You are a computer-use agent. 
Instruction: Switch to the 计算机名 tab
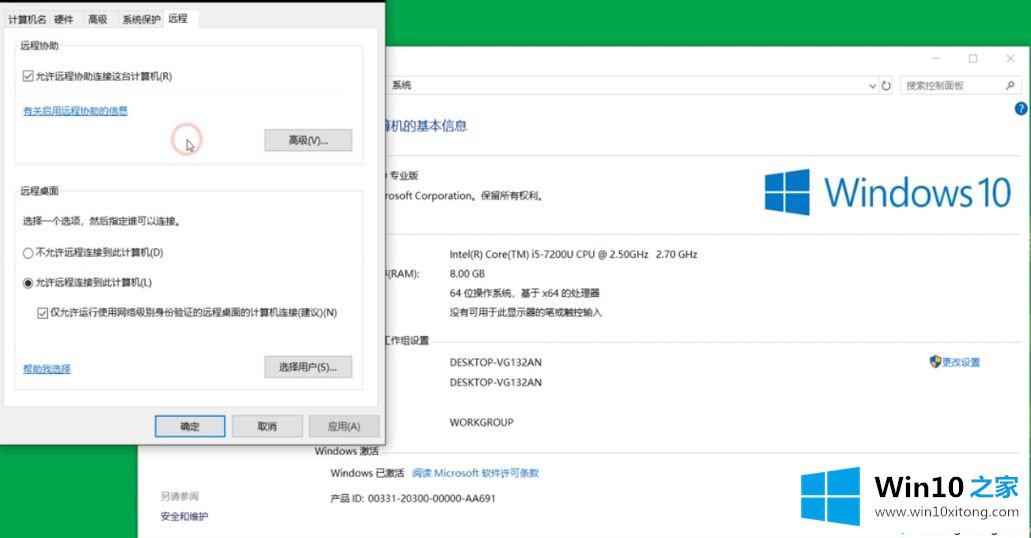(27, 19)
